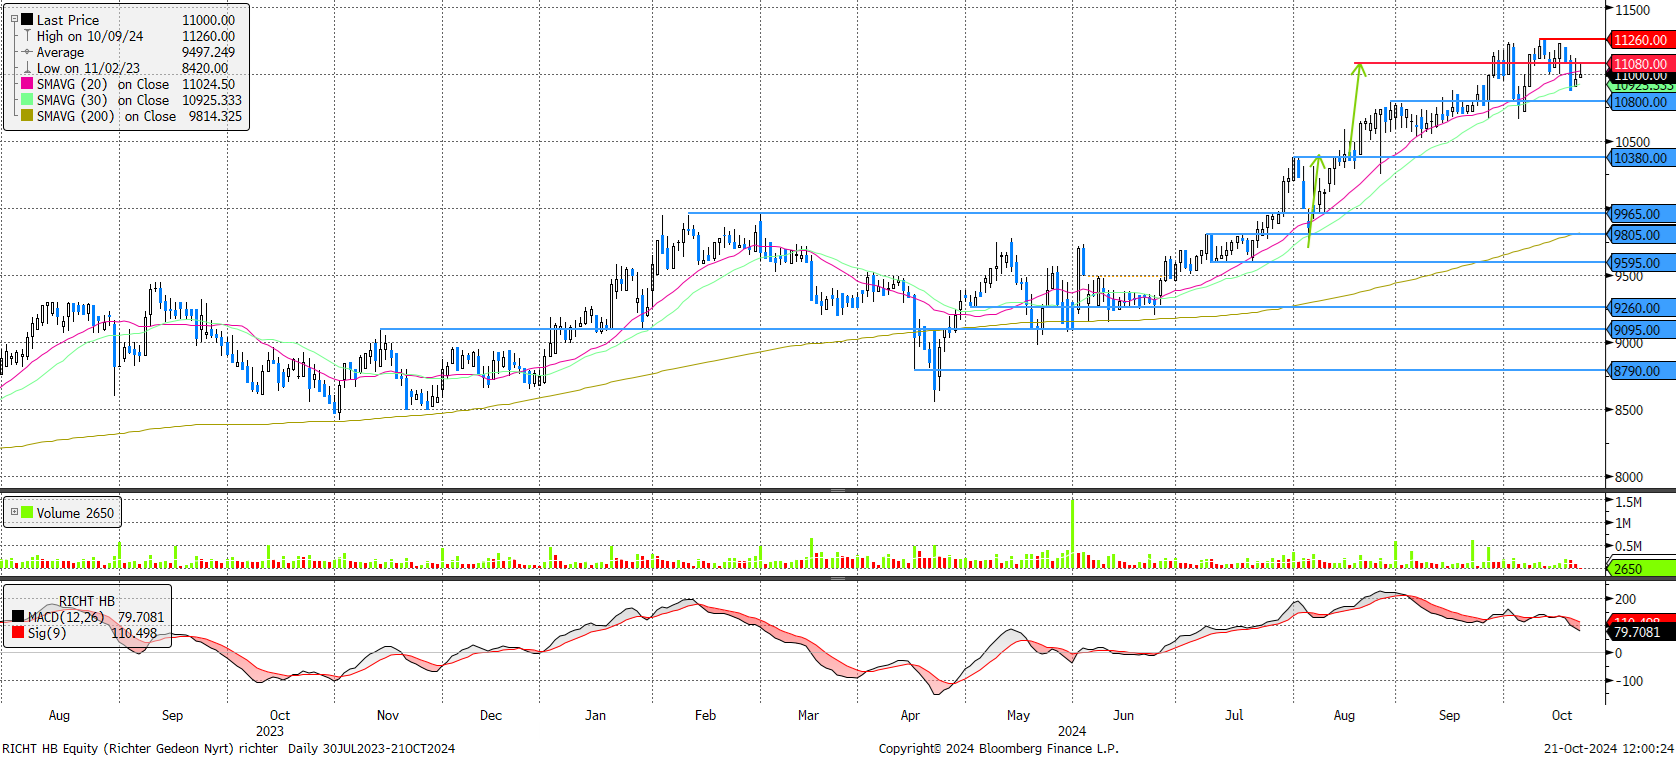Click the black Last Price color swatch

(27, 19)
